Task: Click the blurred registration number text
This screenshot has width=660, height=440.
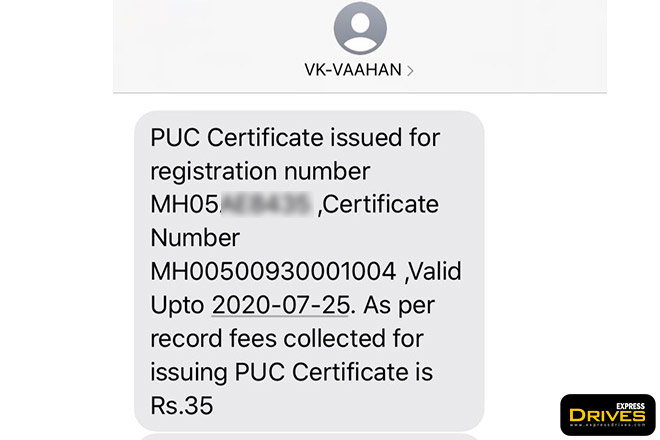Action: coord(266,204)
